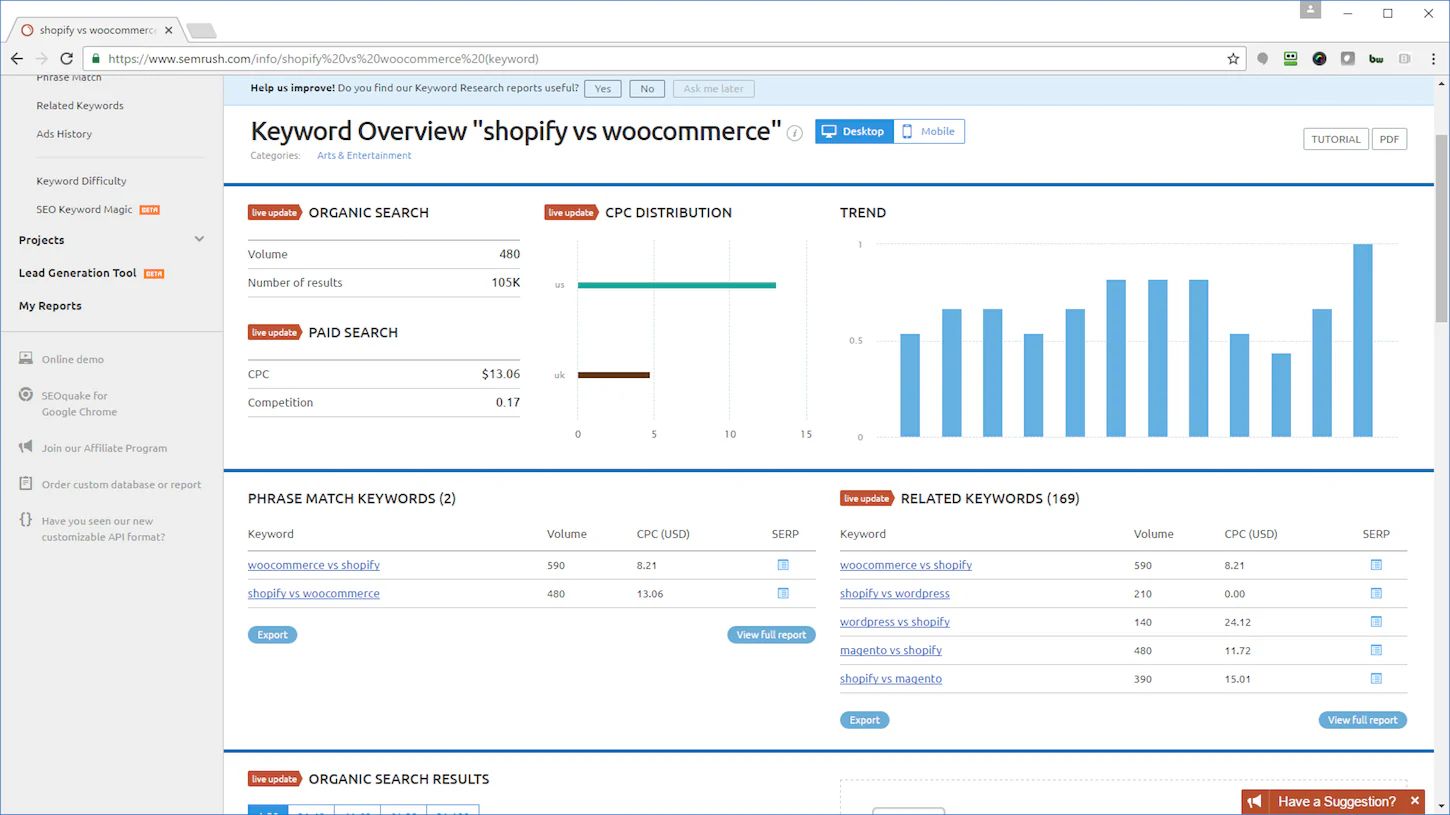This screenshot has width=1450, height=815.
Task: Click the Order custom database clipboard icon
Action: [26, 484]
